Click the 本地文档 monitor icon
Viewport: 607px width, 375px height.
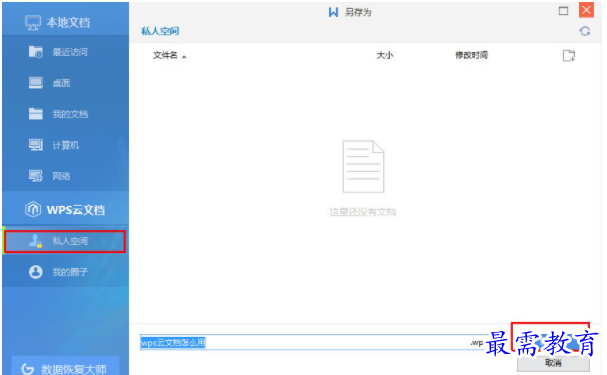click(x=33, y=23)
